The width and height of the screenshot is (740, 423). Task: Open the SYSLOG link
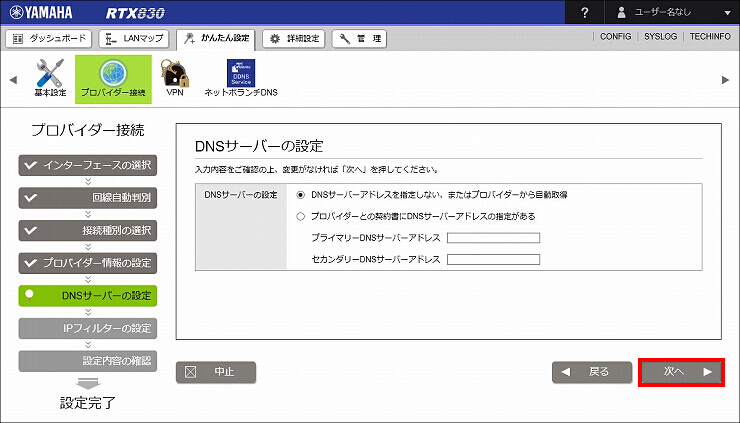tap(660, 36)
